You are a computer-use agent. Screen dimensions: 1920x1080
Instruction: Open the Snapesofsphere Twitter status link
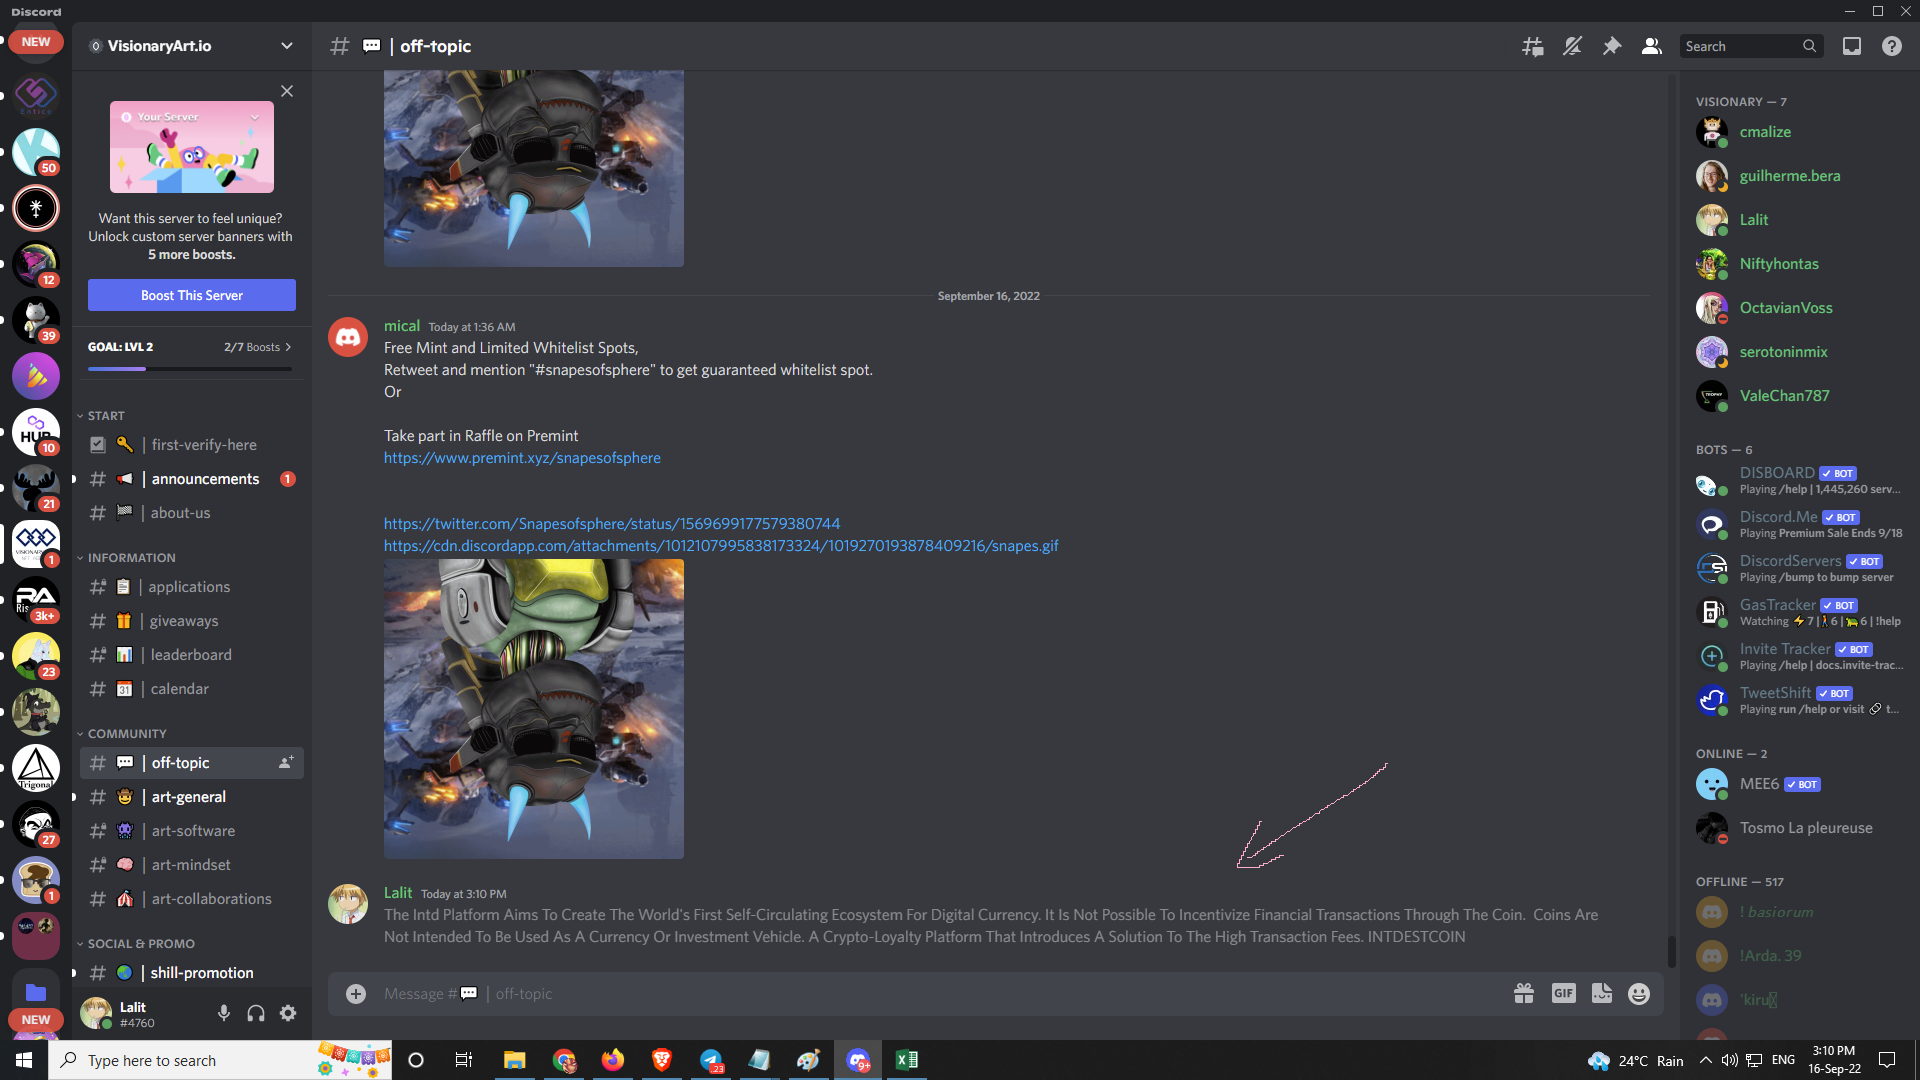click(612, 524)
